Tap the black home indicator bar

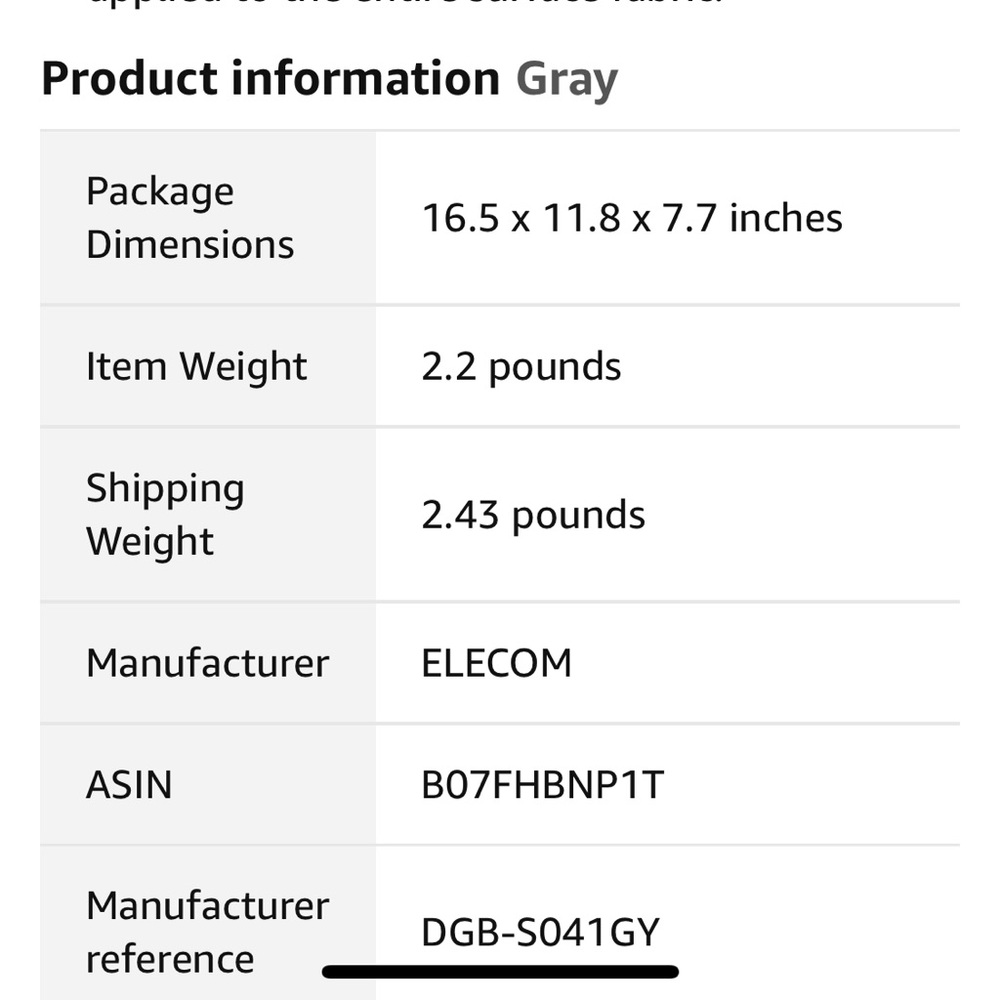[x=500, y=971]
